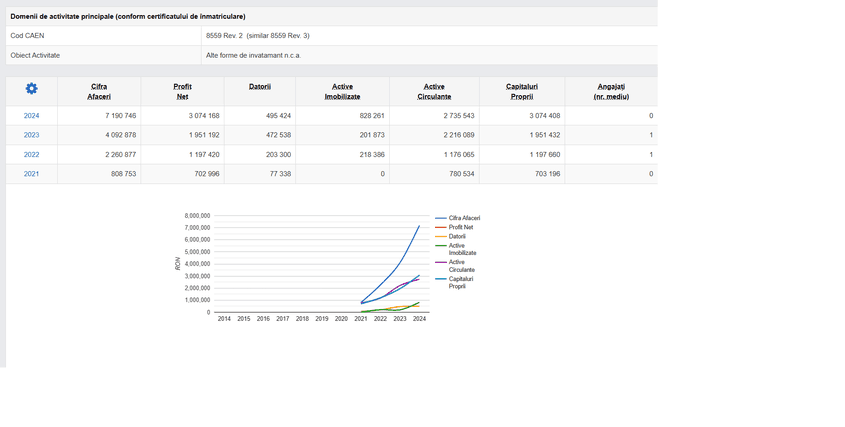Toggle Active Circulante legend entry in chart

coord(462,266)
